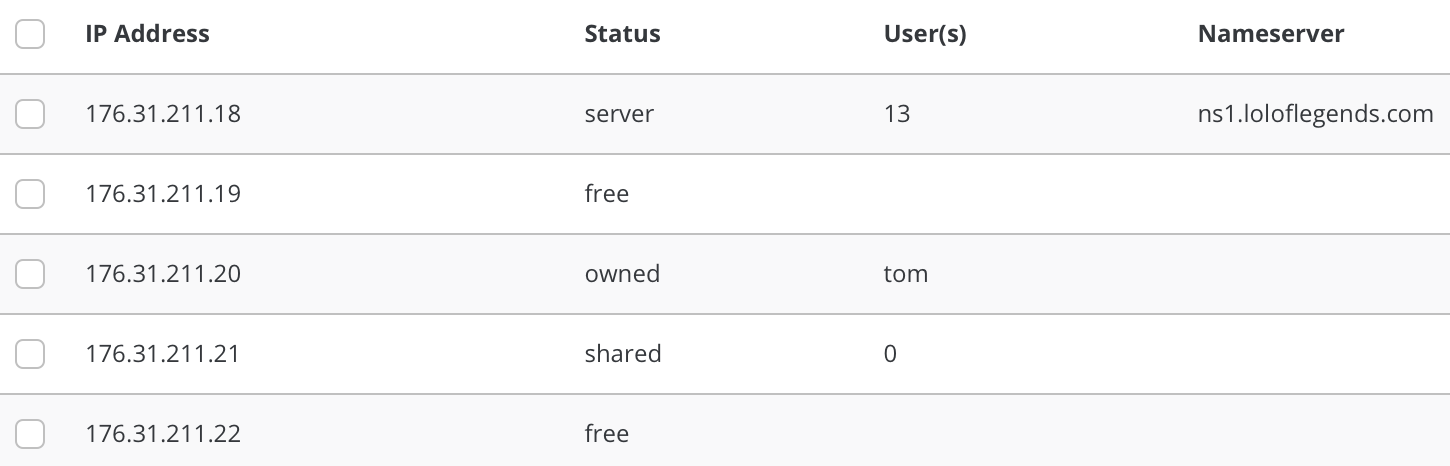
Task: Sort by the IP Address column header
Action: coord(148,34)
